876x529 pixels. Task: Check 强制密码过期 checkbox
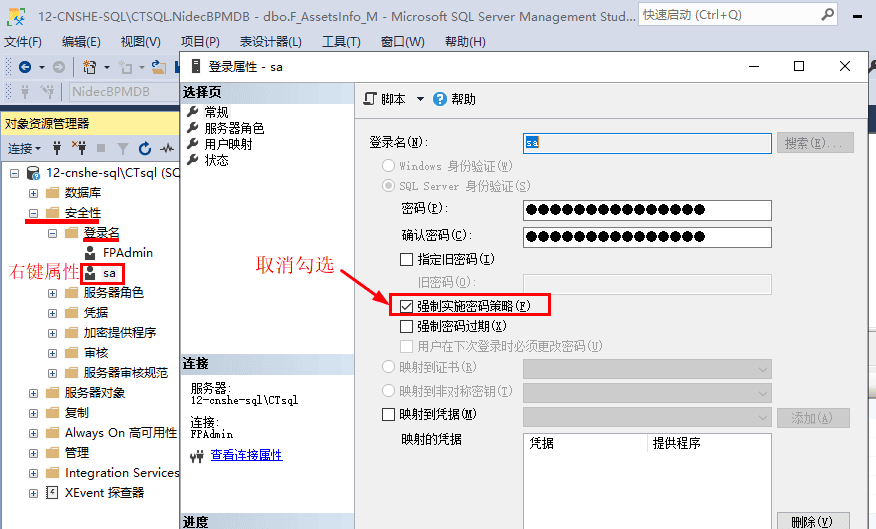point(407,326)
